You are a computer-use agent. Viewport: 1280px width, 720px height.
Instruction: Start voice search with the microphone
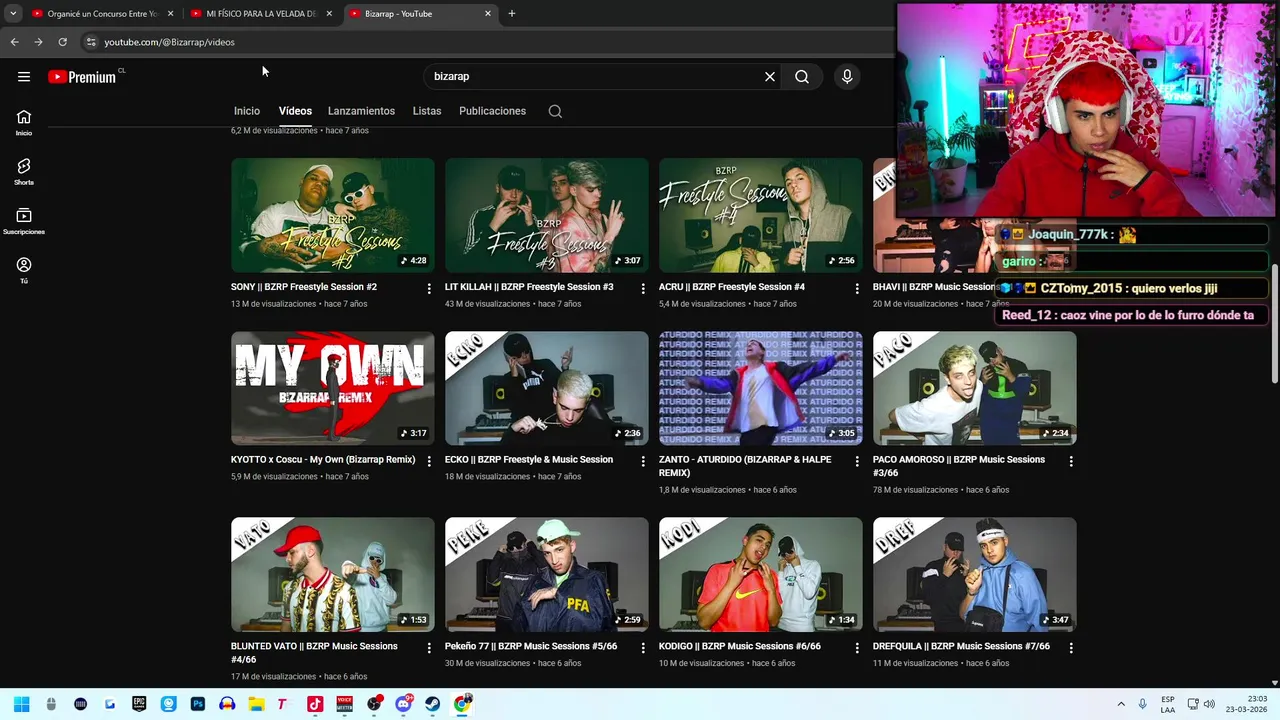(847, 77)
